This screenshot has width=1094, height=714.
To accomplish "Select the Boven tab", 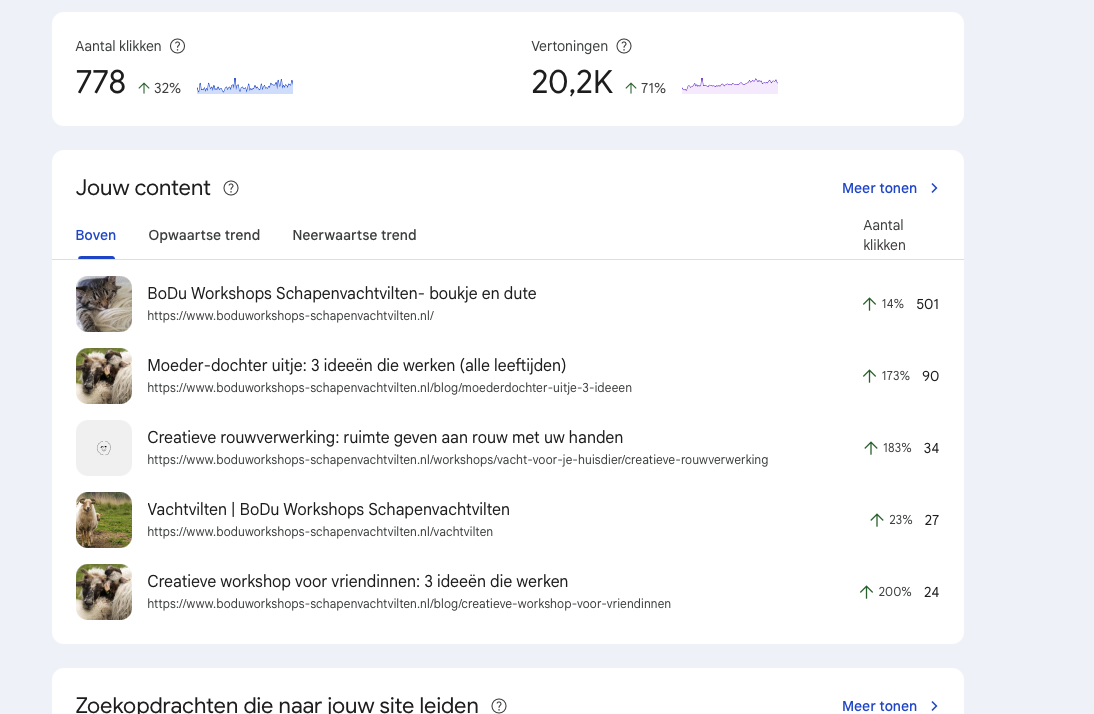I will [x=96, y=235].
